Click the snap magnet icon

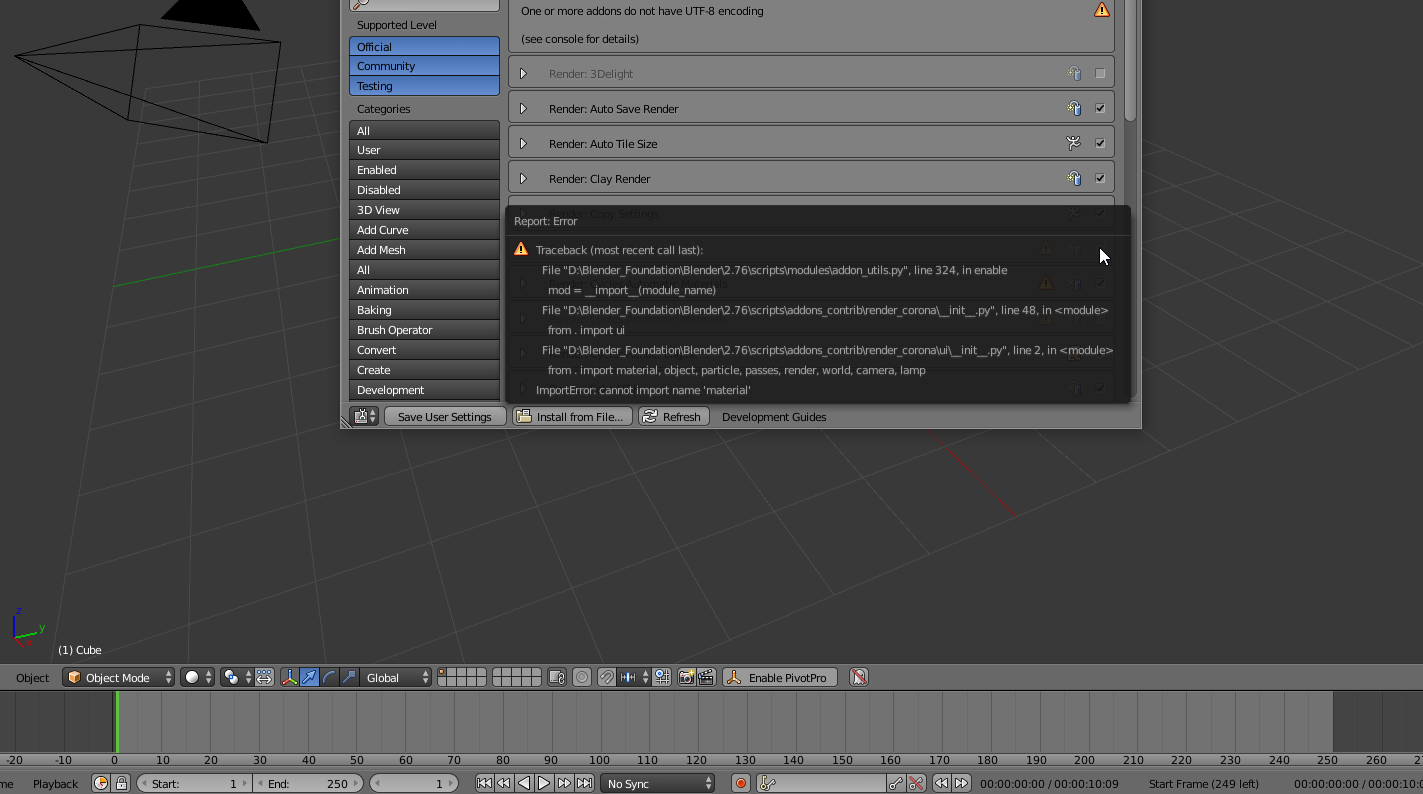coord(607,677)
